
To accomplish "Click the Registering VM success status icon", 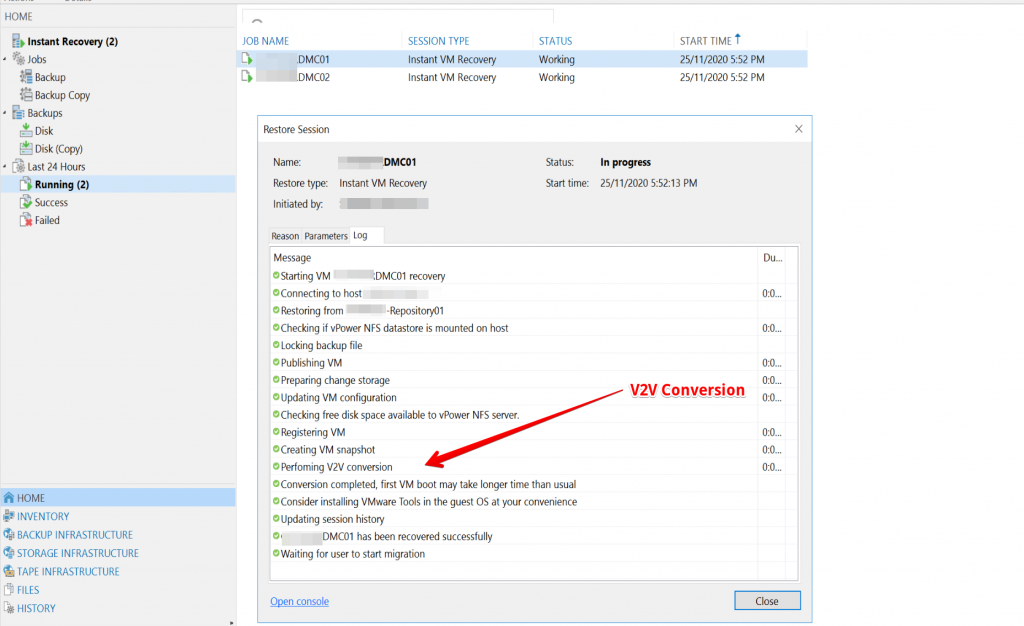I will pyautogui.click(x=276, y=431).
